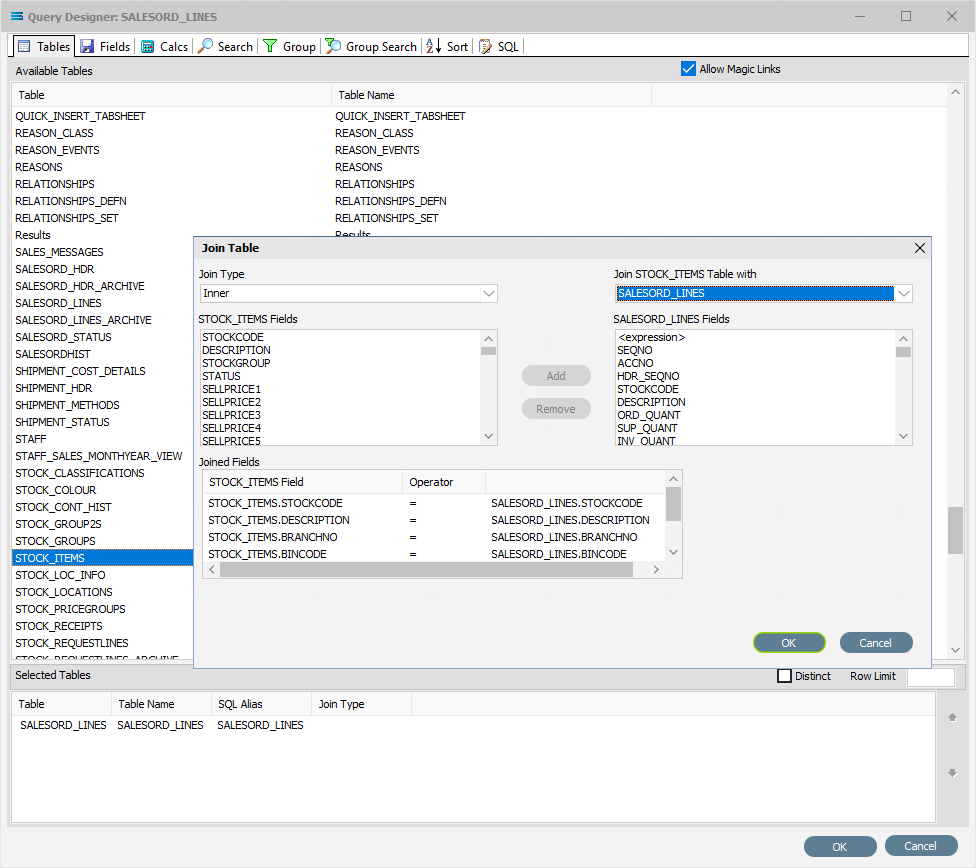
Task: Click the Table Name column header in Available Tables
Action: click(491, 95)
